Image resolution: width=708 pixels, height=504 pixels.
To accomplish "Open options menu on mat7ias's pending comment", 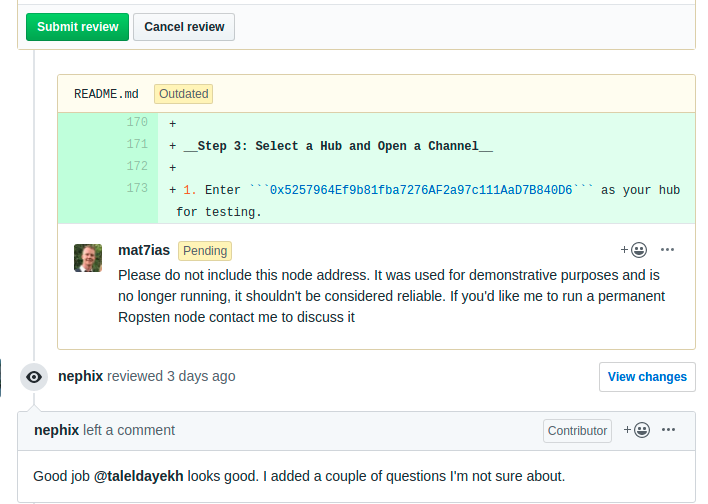I will pyautogui.click(x=667, y=250).
